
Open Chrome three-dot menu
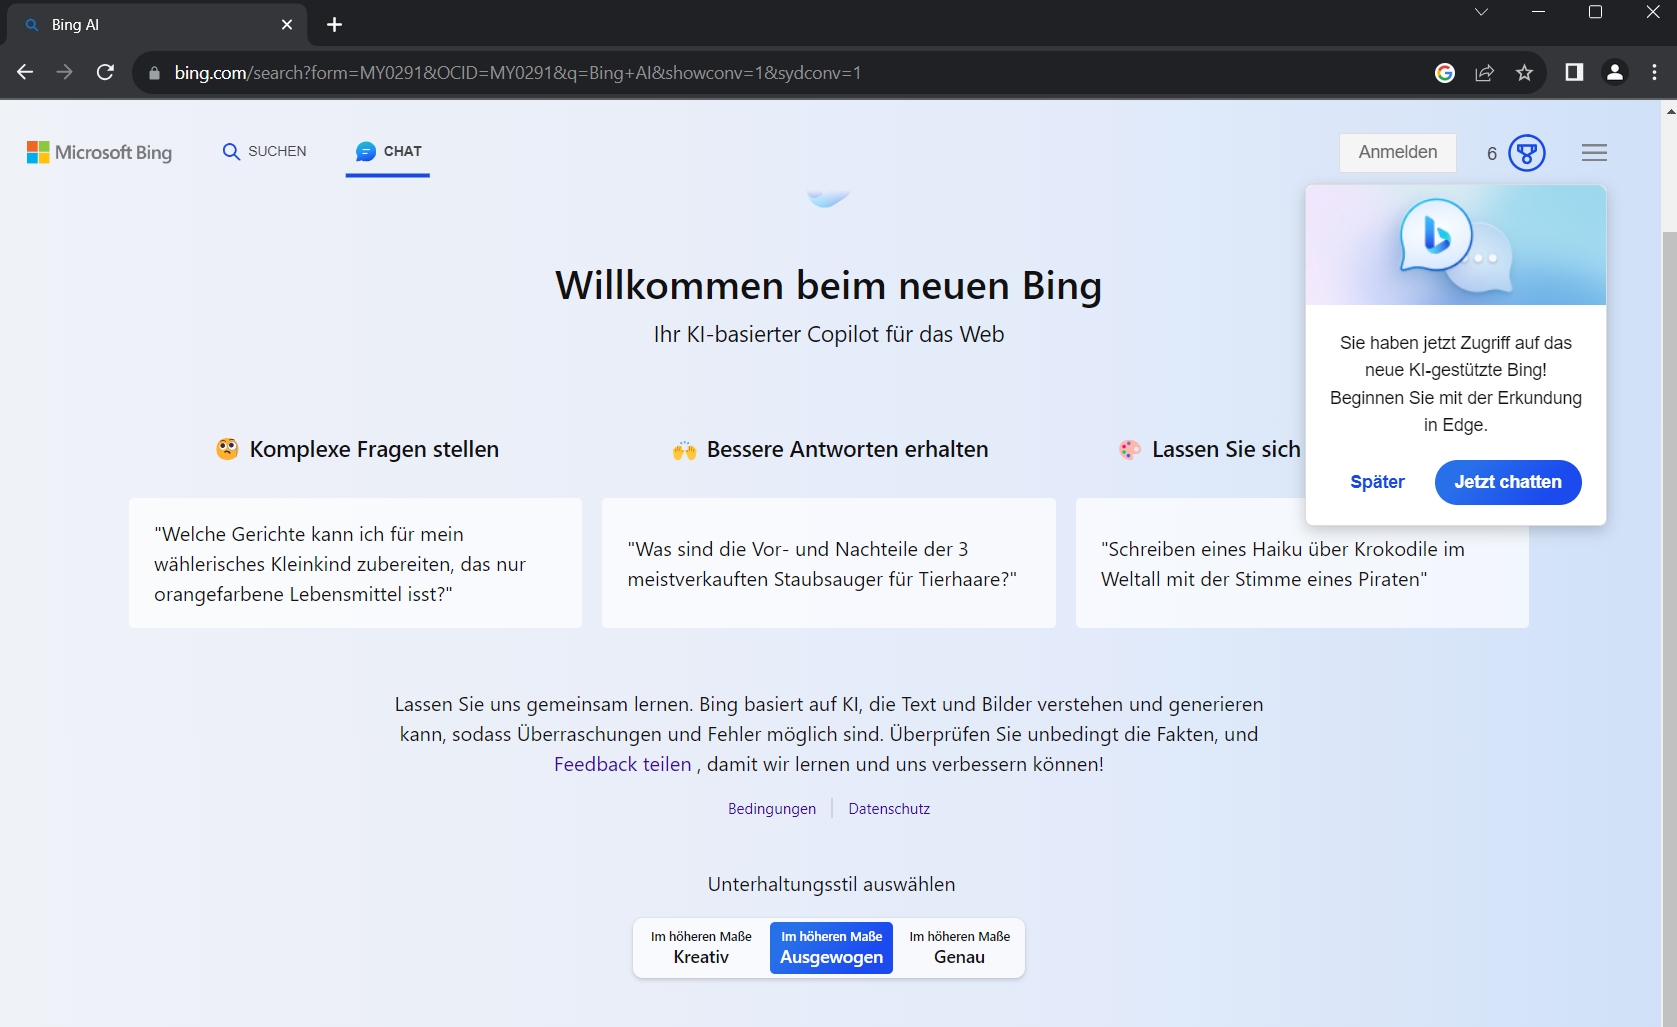click(x=1654, y=72)
